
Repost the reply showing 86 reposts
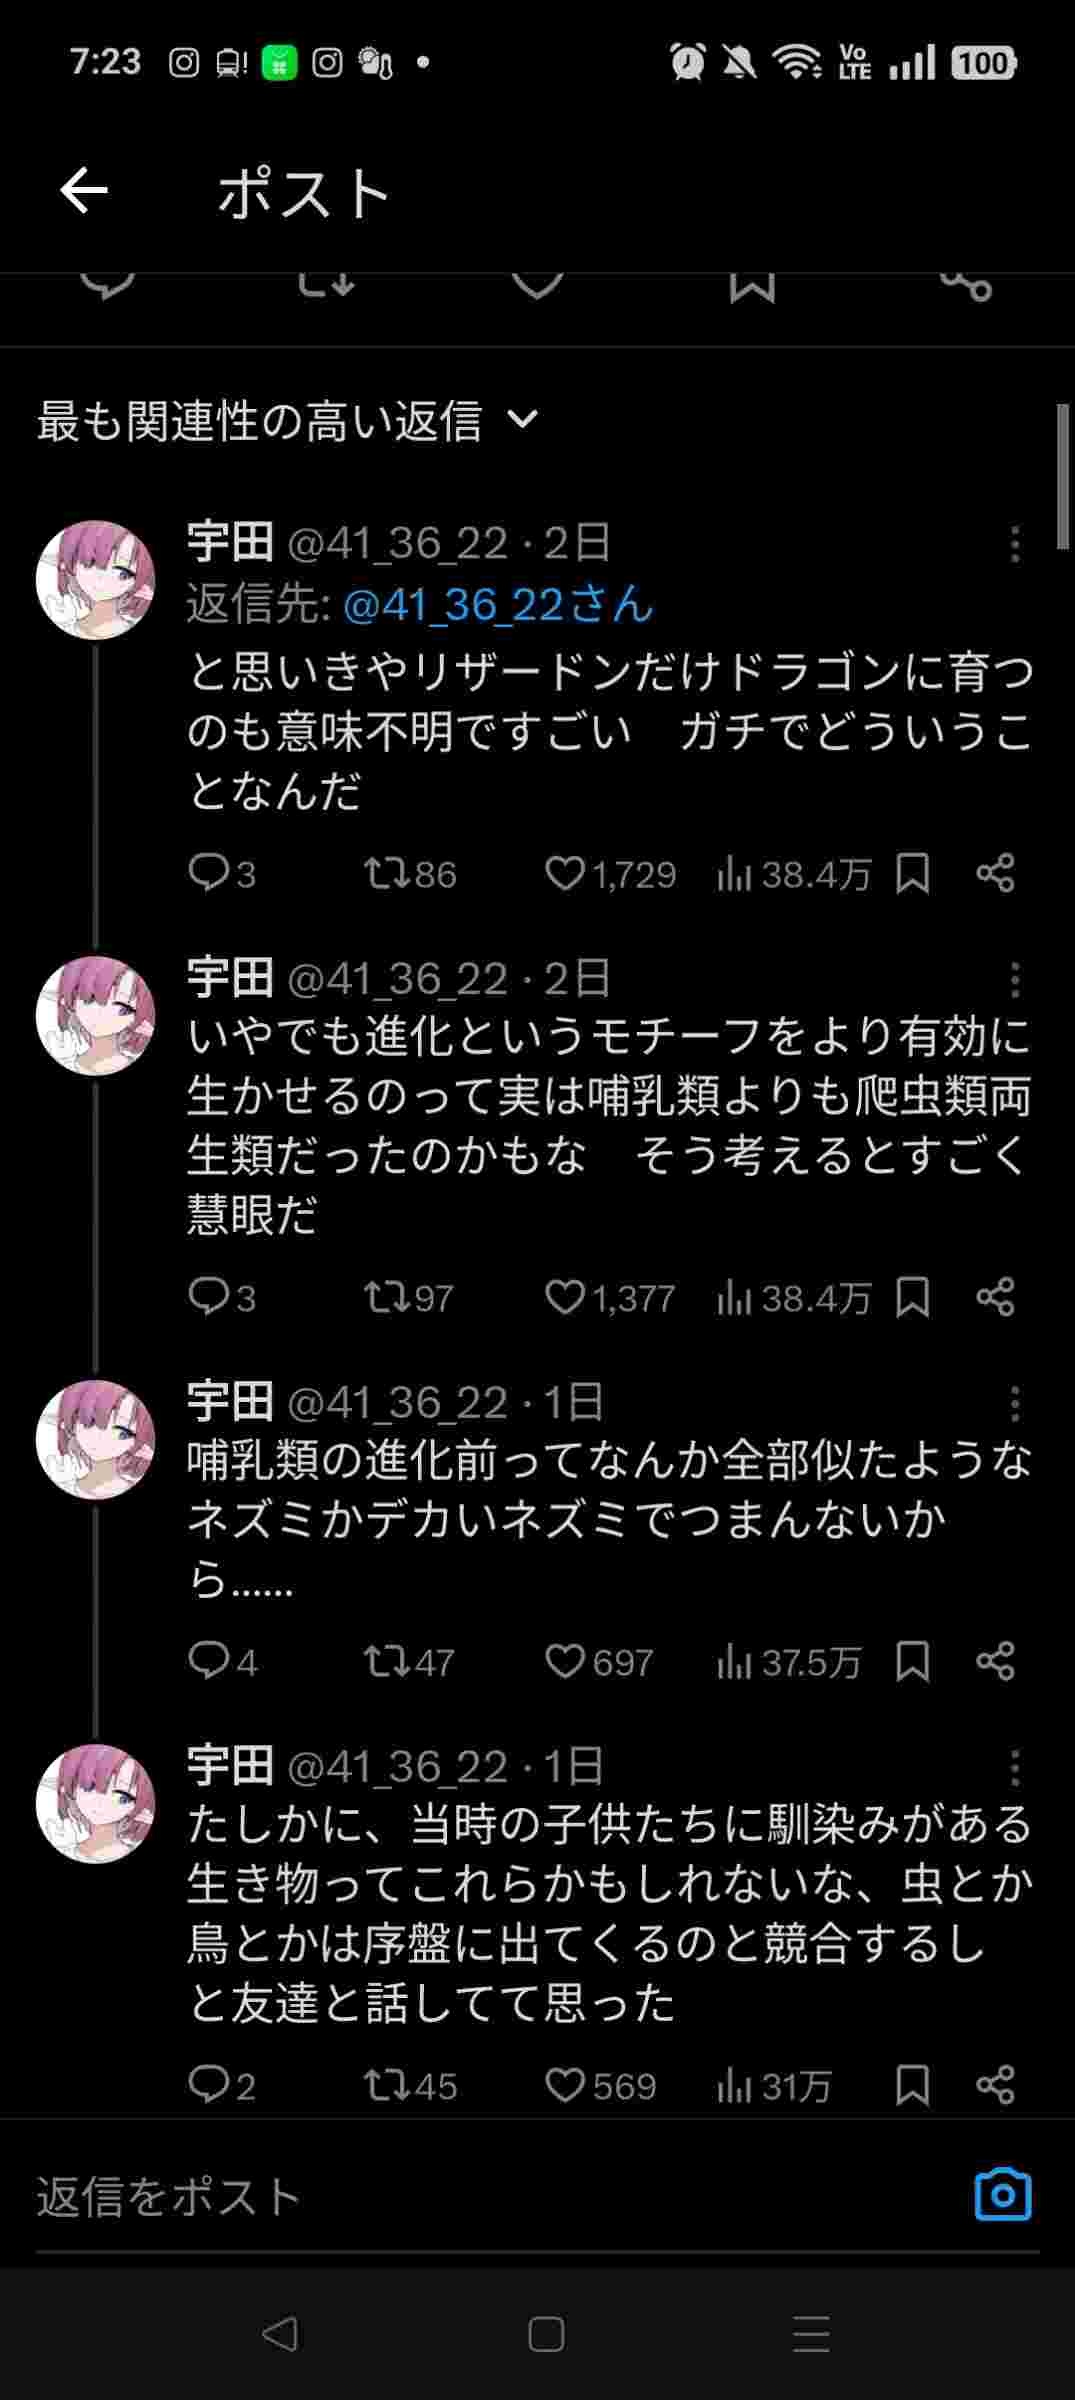(x=385, y=875)
